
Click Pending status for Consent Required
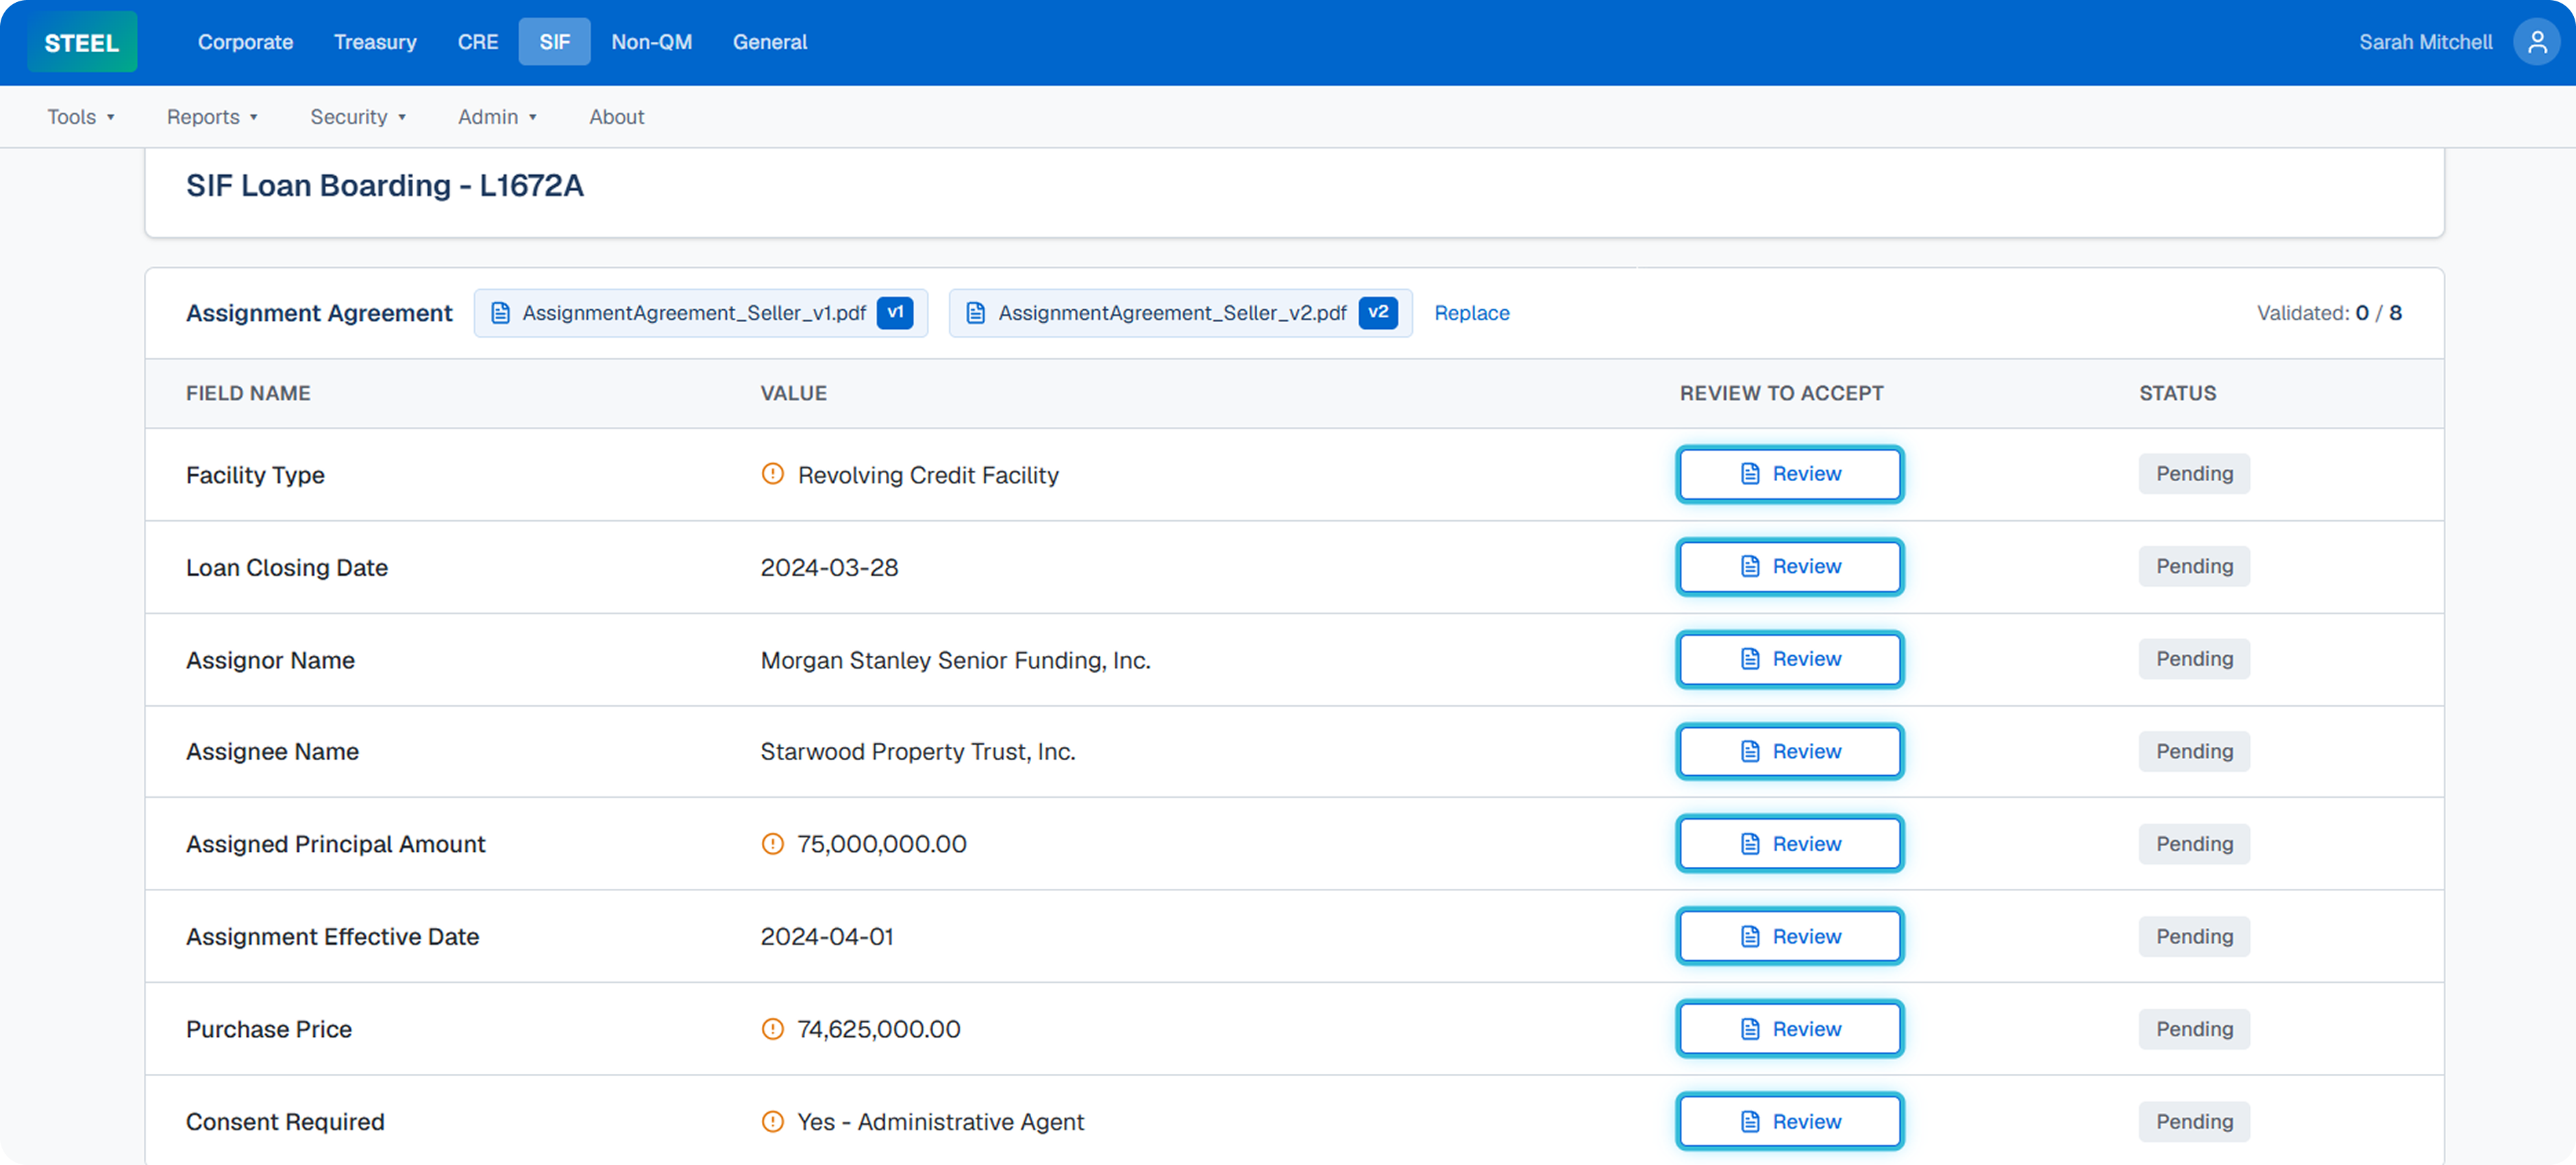pyautogui.click(x=2195, y=1122)
